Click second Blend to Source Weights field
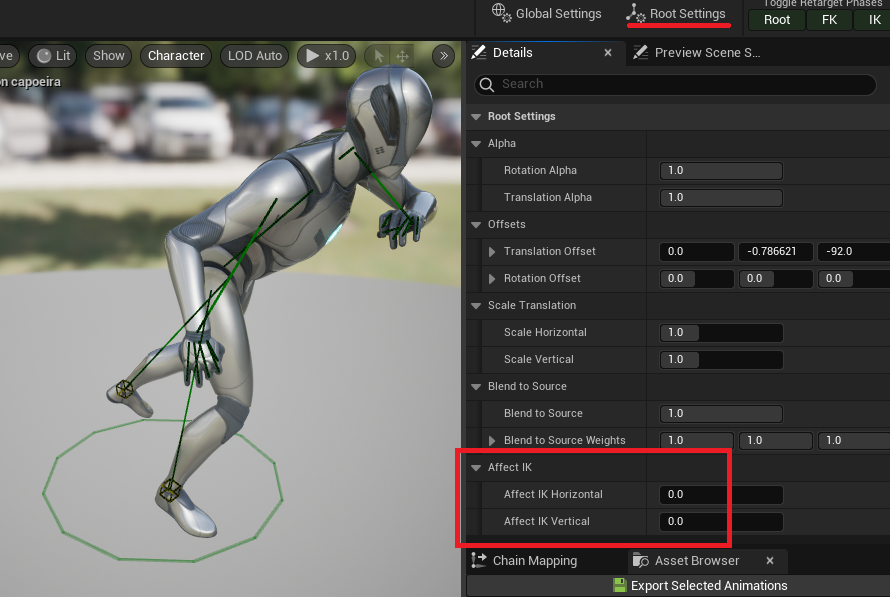 click(775, 440)
